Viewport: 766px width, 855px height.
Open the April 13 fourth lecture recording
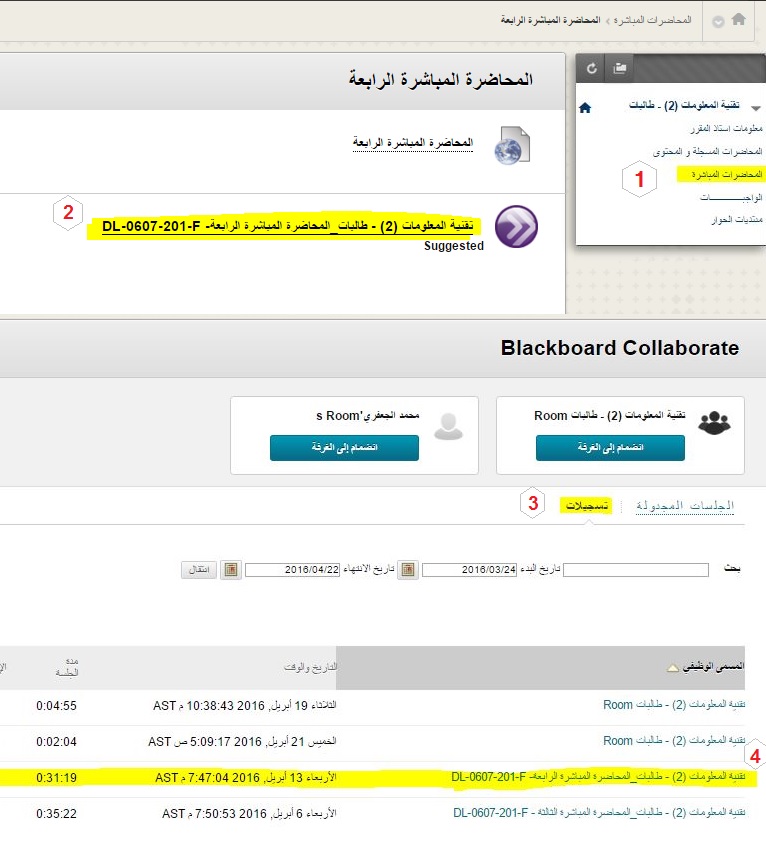point(598,777)
